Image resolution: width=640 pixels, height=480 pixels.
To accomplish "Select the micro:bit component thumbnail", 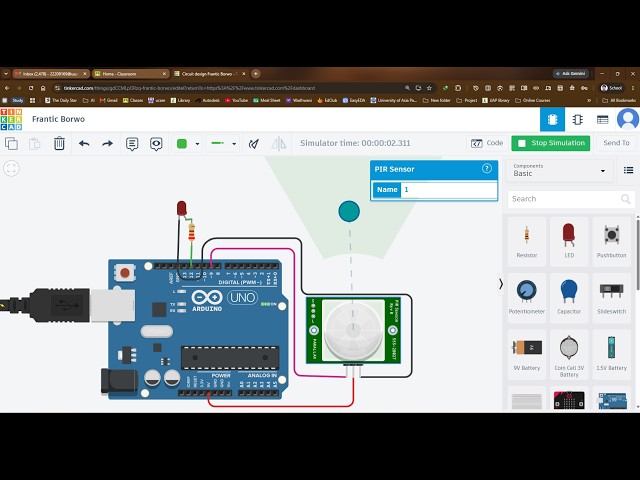I will (569, 400).
